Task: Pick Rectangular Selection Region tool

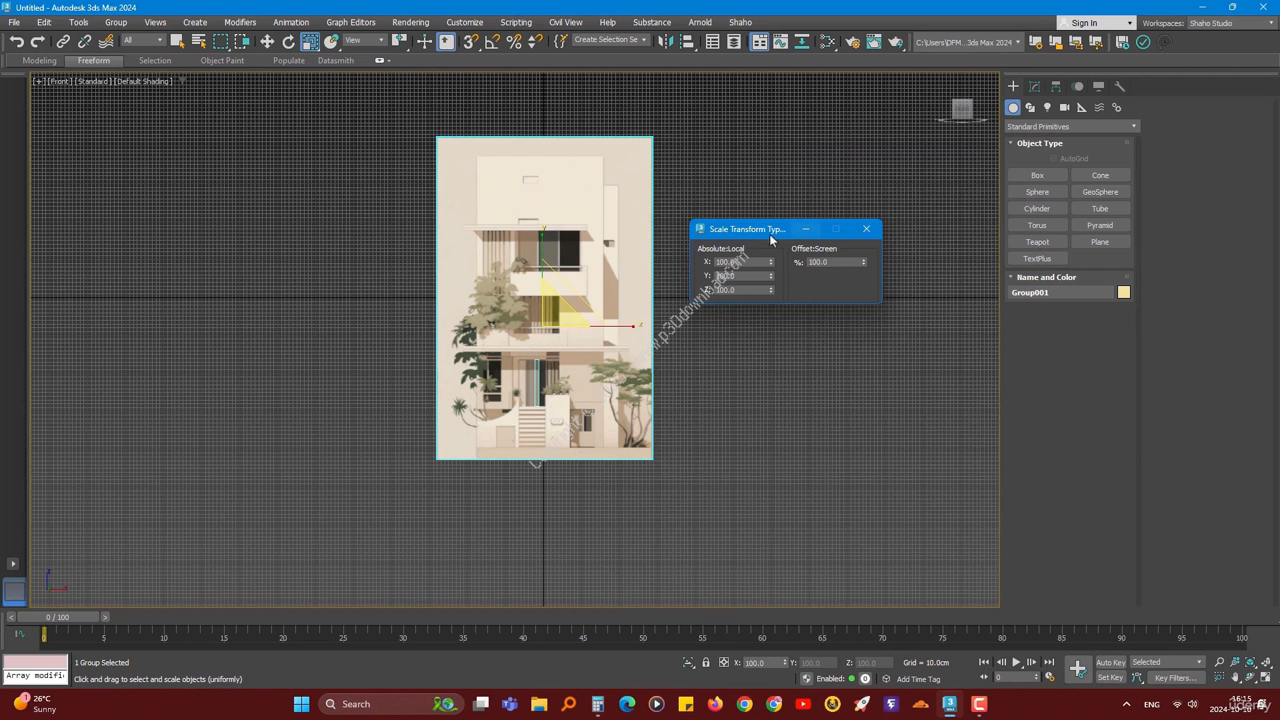Action: [x=221, y=42]
